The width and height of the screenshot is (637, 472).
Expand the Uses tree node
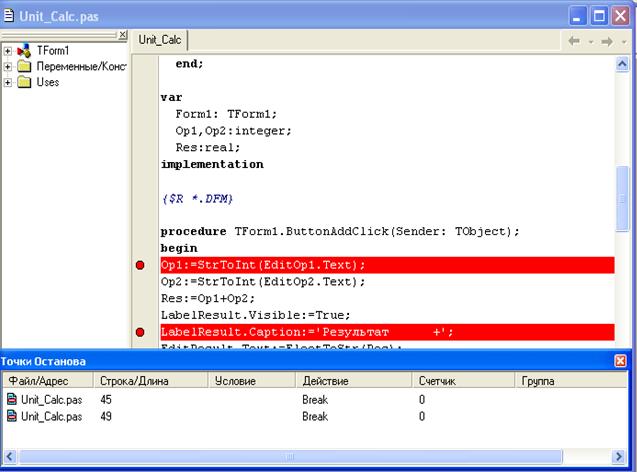(7, 82)
